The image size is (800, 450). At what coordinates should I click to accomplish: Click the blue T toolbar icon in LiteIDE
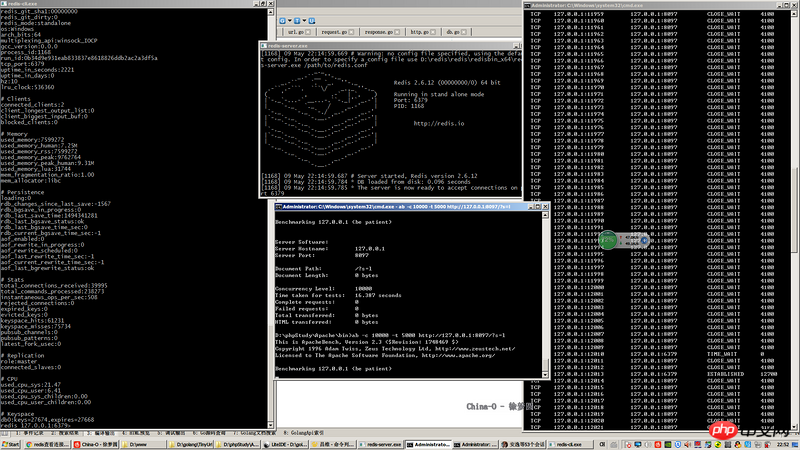tap(296, 21)
